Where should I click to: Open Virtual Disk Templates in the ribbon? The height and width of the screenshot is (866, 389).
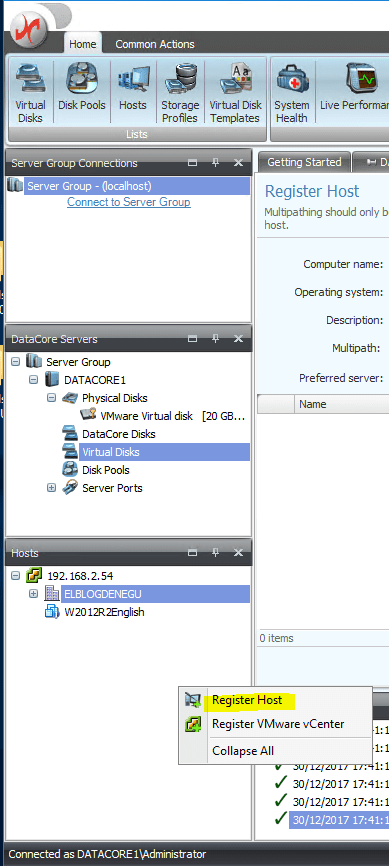coord(234,93)
